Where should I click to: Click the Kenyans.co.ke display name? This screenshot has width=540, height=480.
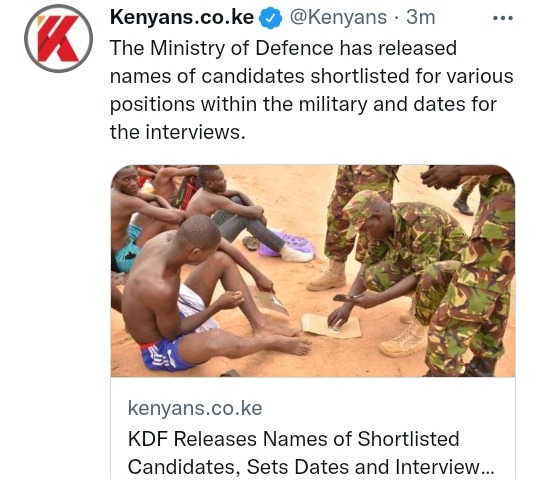point(182,17)
